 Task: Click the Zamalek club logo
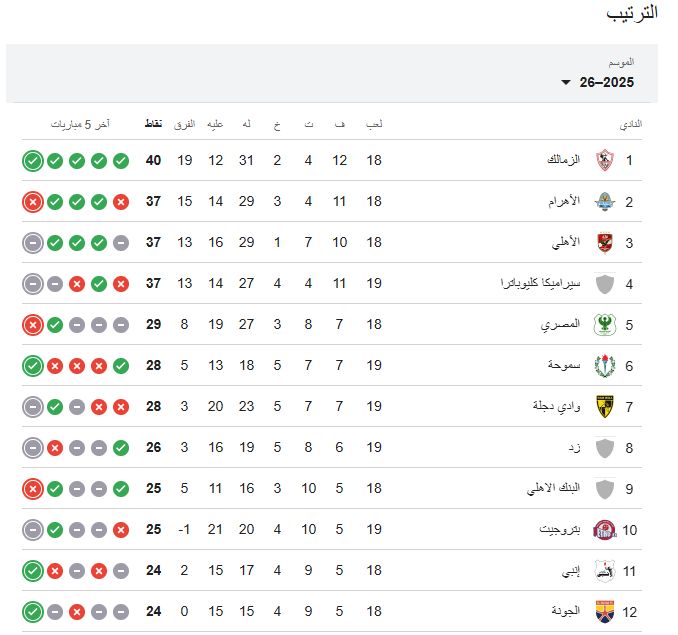(604, 160)
